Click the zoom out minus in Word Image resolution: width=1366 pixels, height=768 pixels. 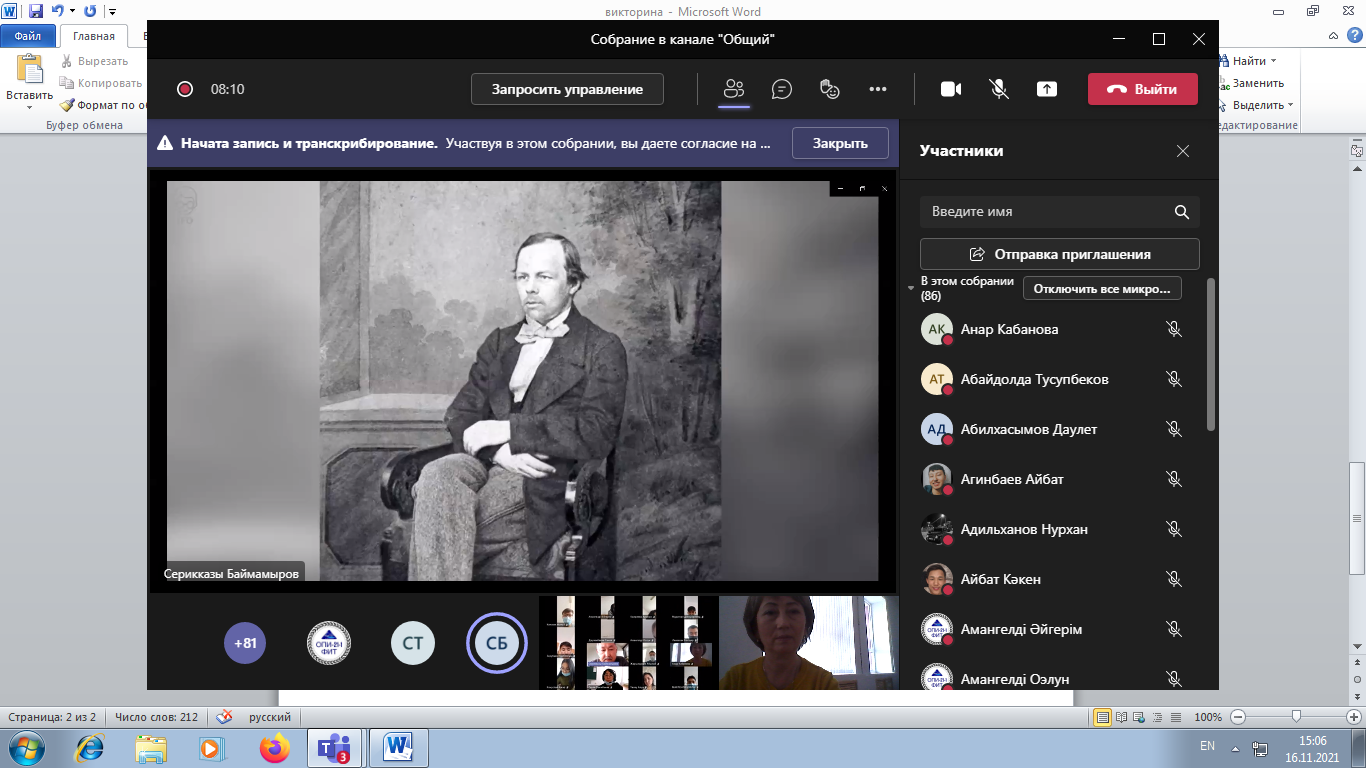[1238, 717]
